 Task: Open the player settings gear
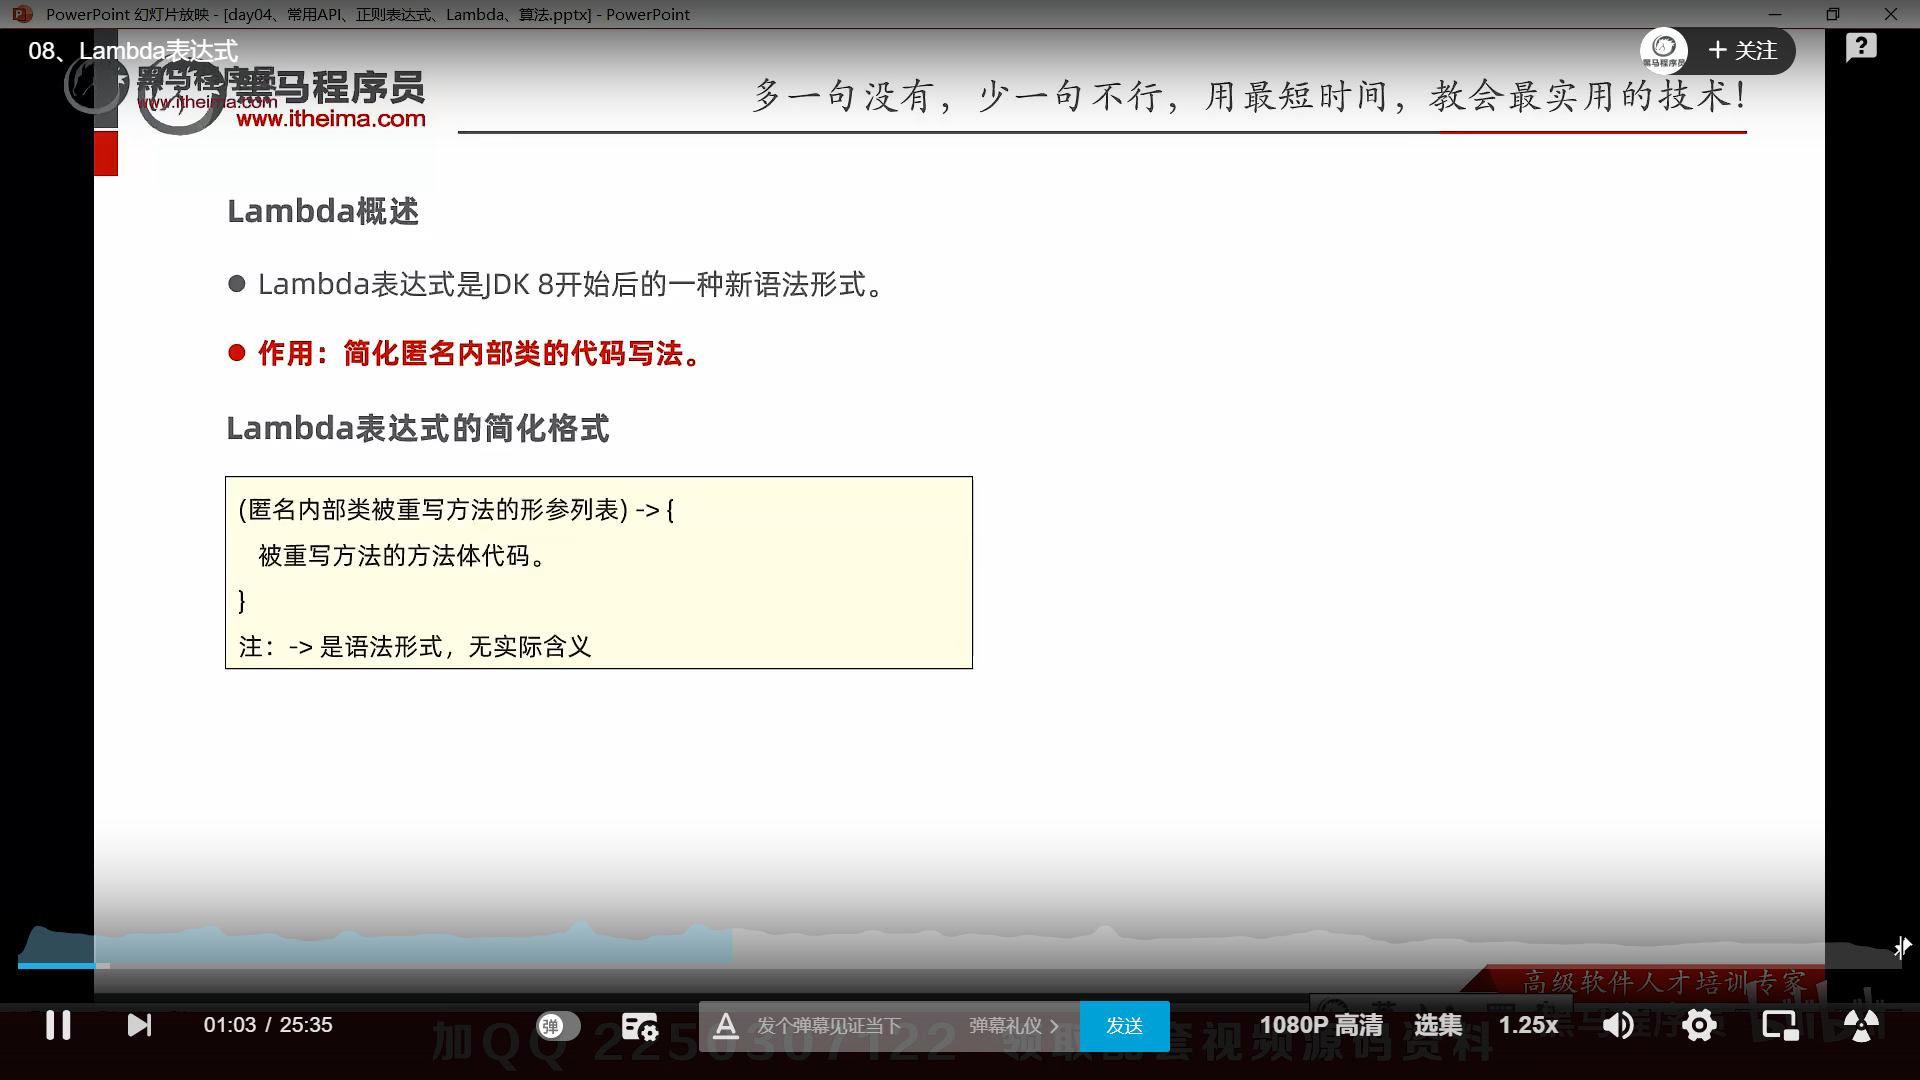click(1699, 1025)
